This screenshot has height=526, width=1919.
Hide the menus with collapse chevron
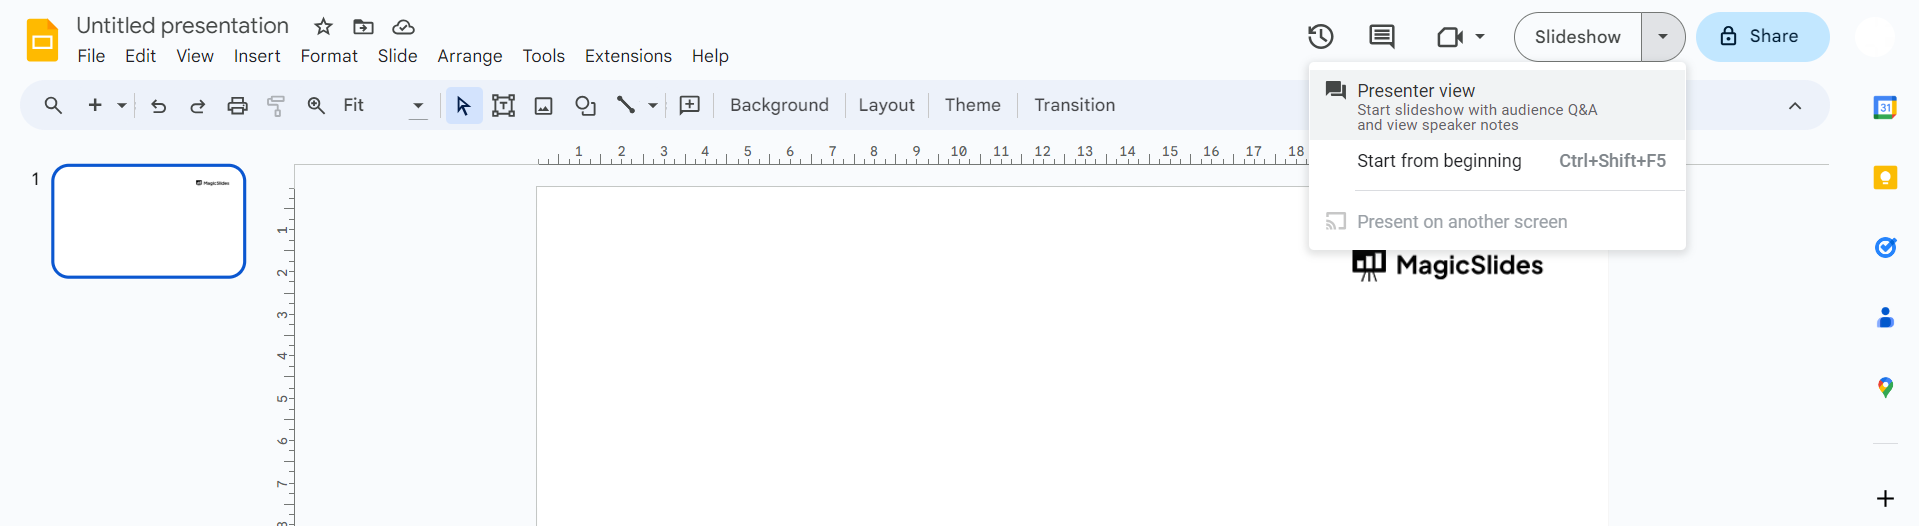tap(1795, 106)
